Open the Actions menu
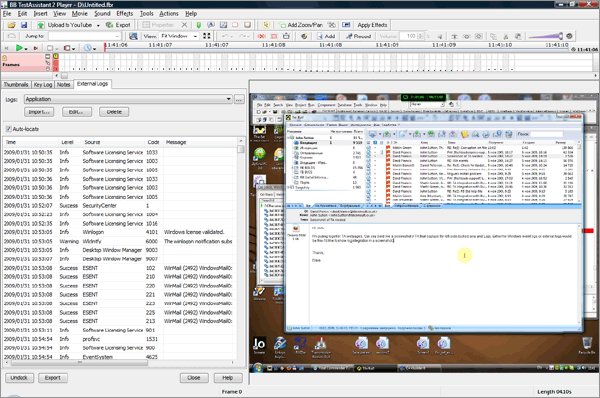This screenshot has width=600, height=398. pyautogui.click(x=169, y=13)
